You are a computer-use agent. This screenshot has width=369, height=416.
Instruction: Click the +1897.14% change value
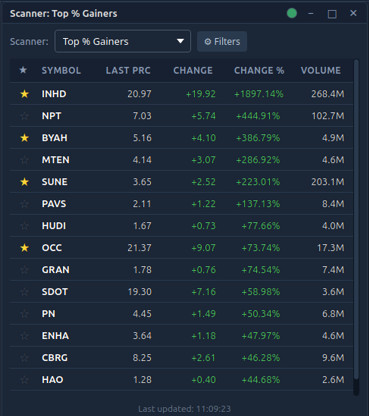click(x=259, y=94)
